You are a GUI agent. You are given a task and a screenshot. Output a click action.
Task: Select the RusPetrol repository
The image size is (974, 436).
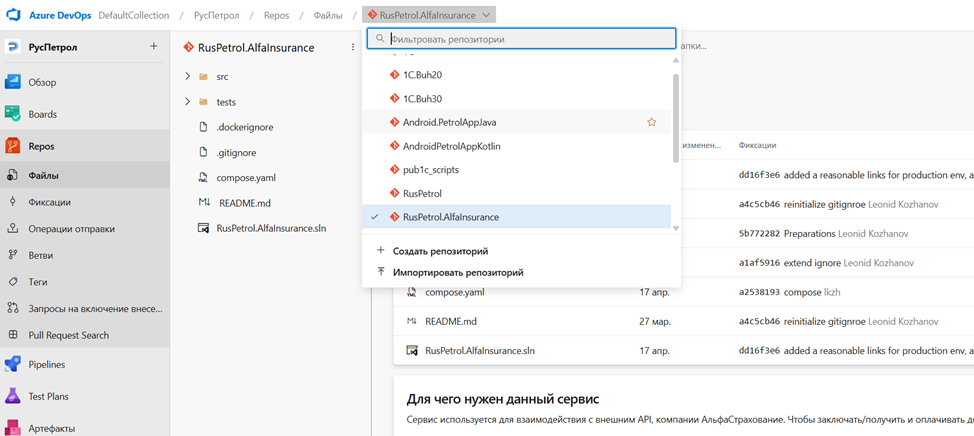tap(516, 194)
